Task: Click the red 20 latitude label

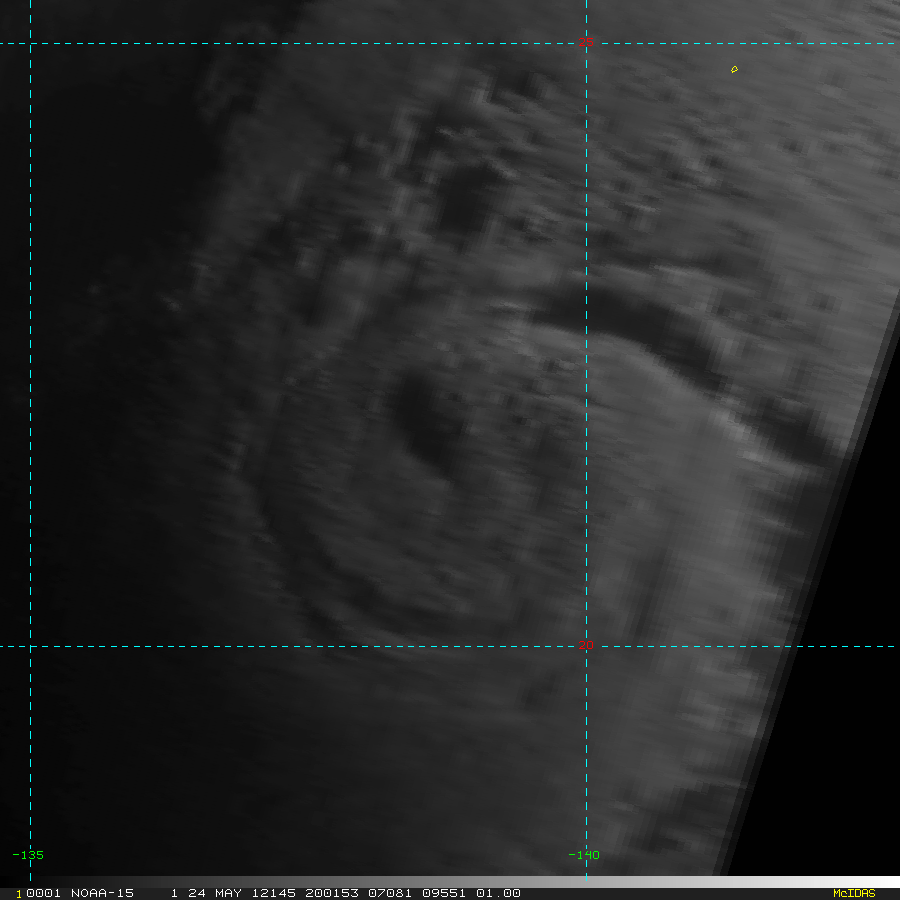Action: pos(586,645)
